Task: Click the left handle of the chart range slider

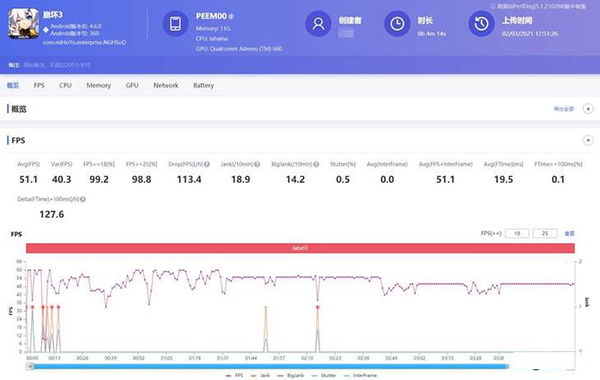Action: click(30, 367)
